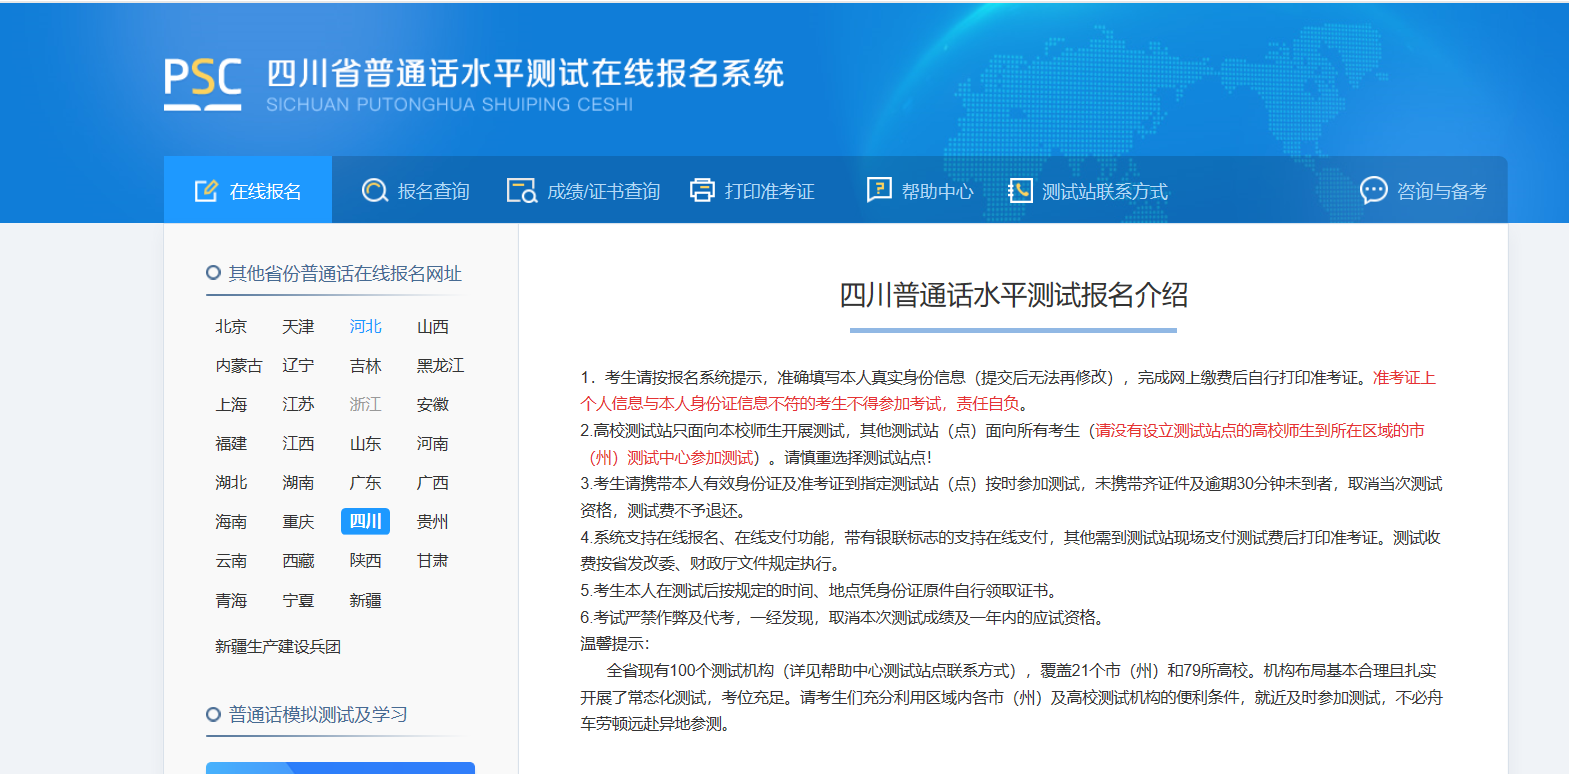Open the 成绩/证书查询 menu item
The height and width of the screenshot is (774, 1569).
tap(584, 190)
